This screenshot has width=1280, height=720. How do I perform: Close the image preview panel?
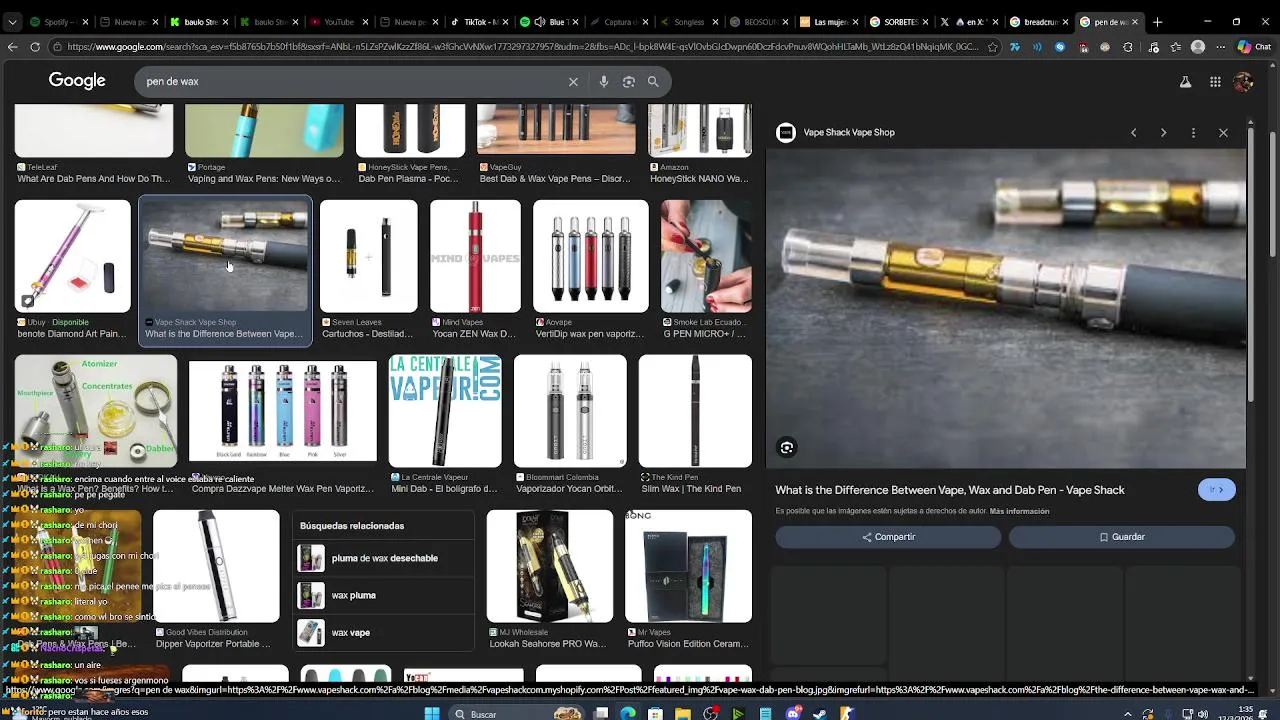coord(1223,132)
